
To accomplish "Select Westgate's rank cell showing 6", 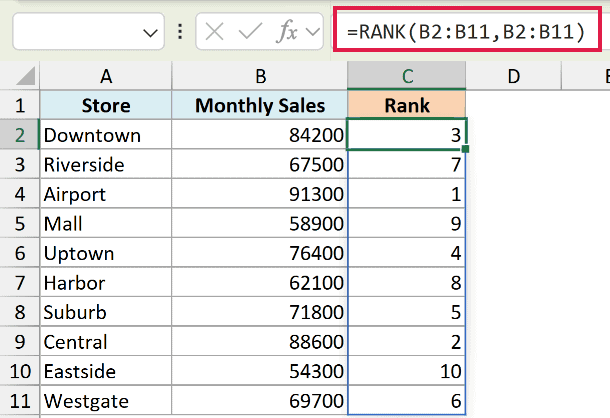I will click(x=407, y=401).
